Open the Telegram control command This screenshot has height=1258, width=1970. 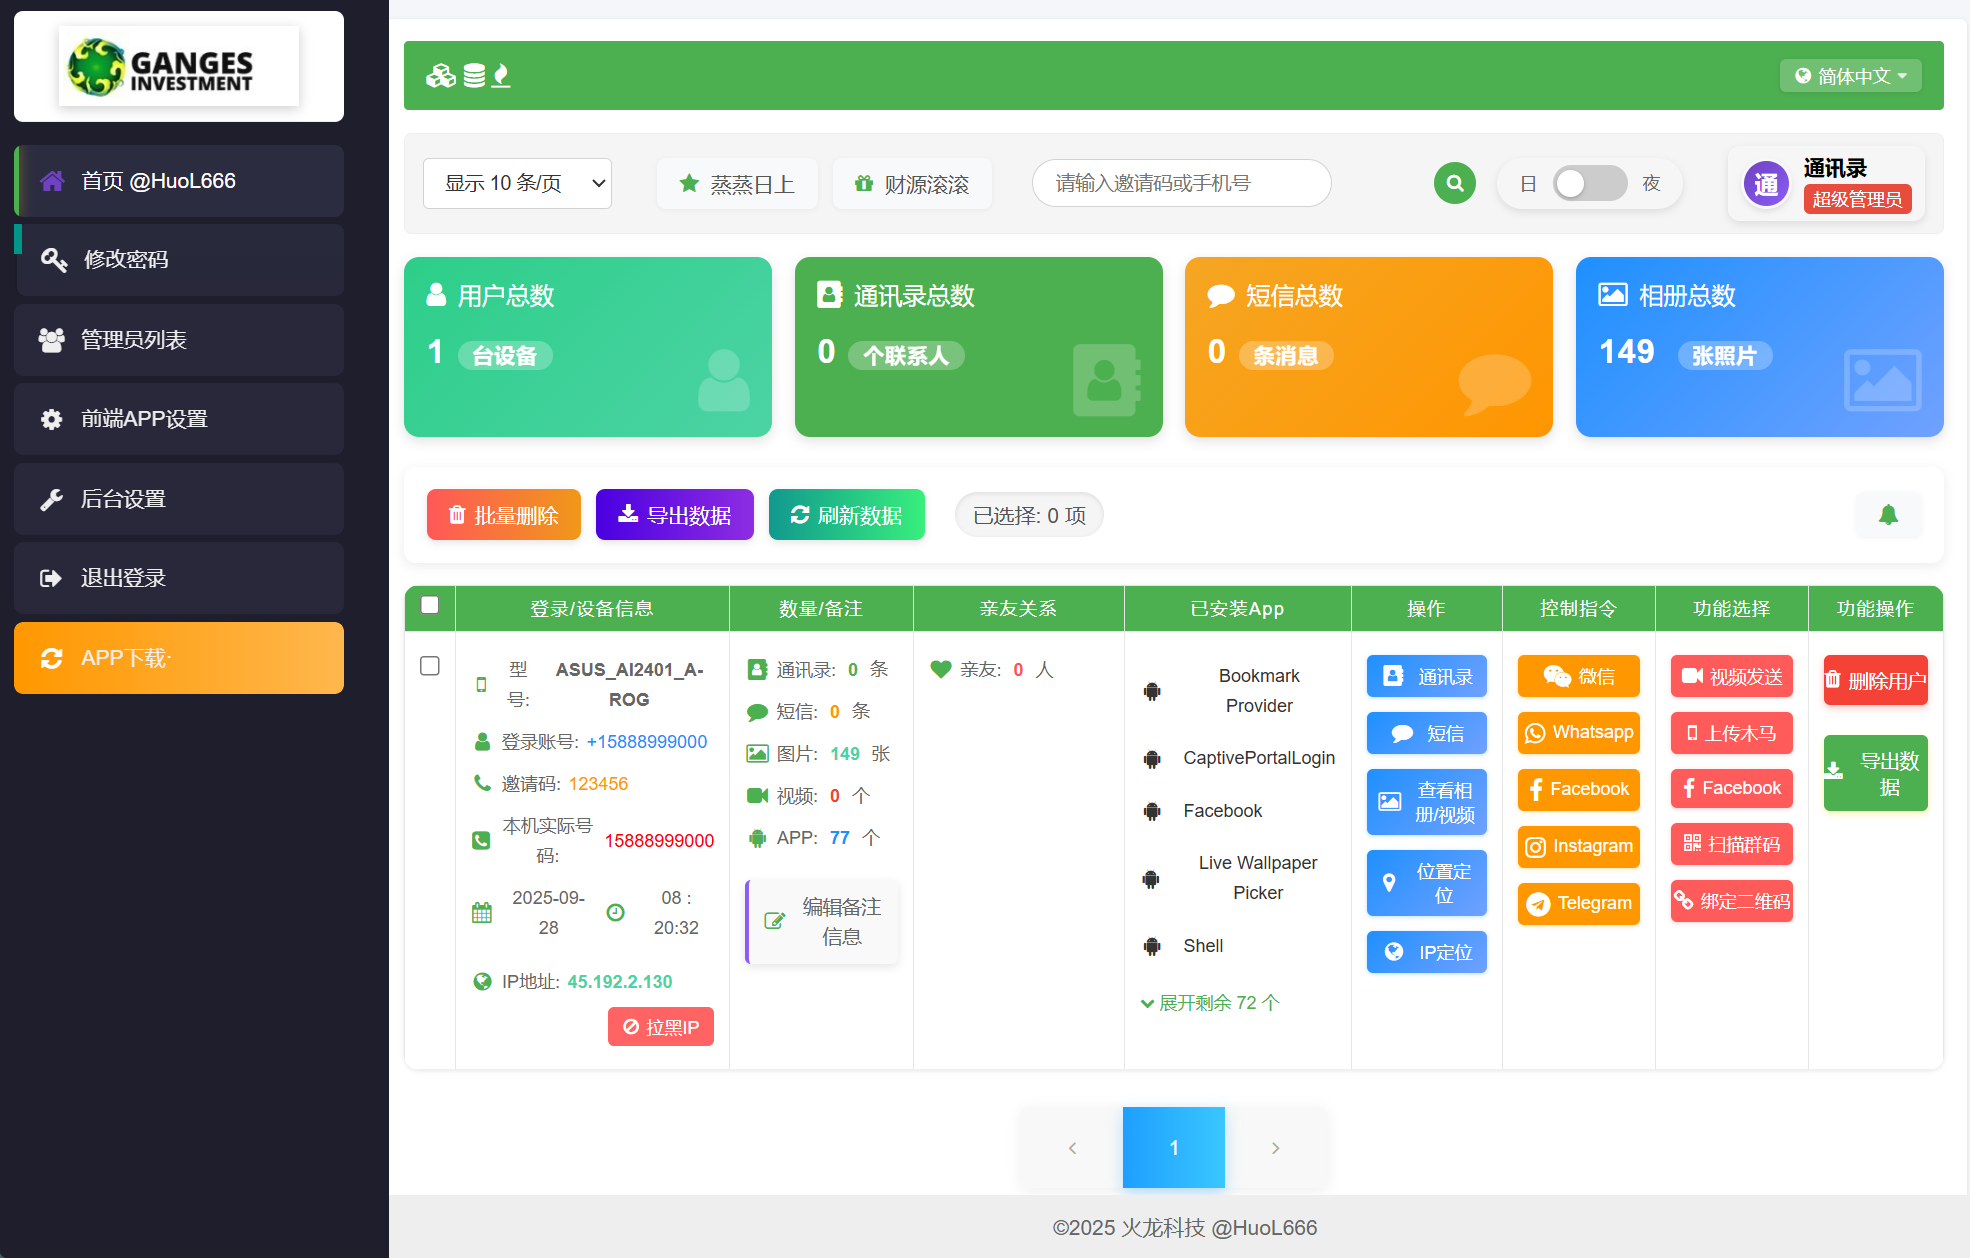[x=1578, y=903]
